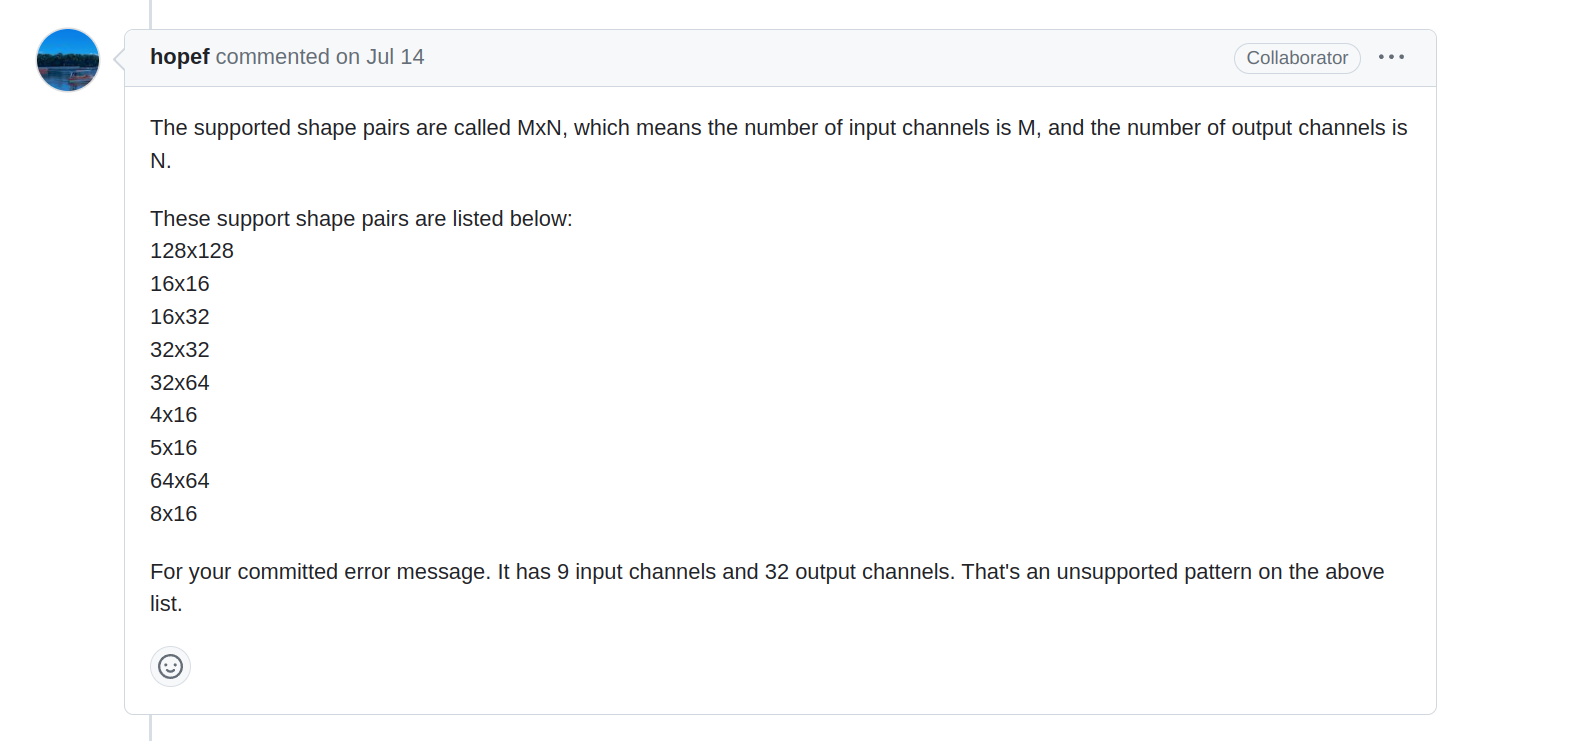Image resolution: width=1575 pixels, height=741 pixels.
Task: Open the comment options ellipsis menu
Action: click(x=1391, y=57)
